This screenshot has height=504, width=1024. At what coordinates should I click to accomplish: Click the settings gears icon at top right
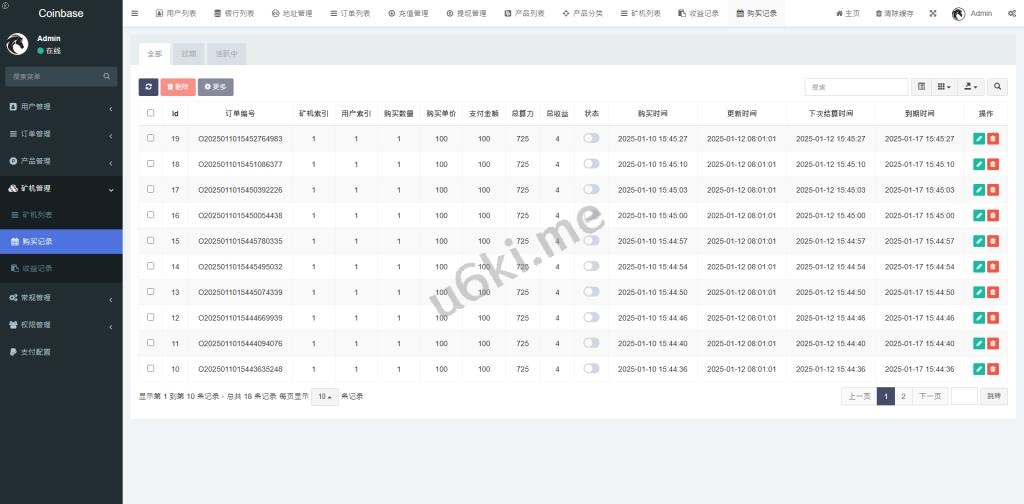(x=1011, y=14)
